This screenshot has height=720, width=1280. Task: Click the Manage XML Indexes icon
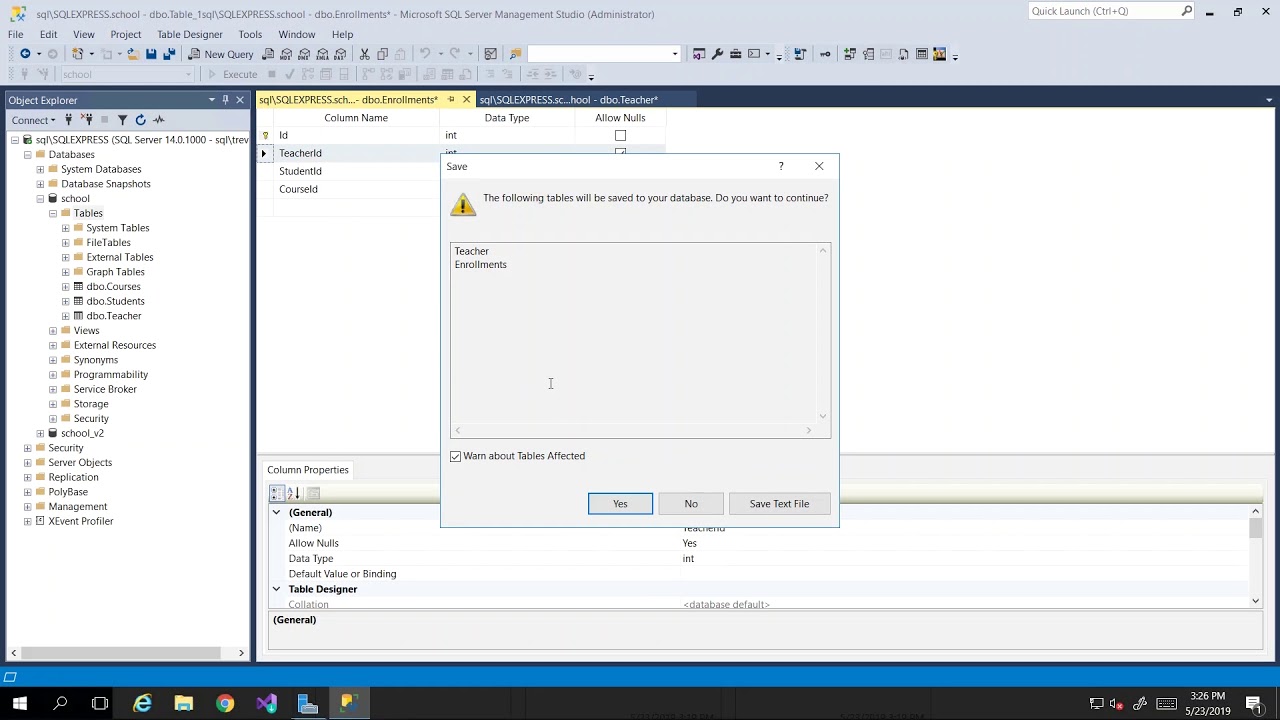[x=903, y=54]
